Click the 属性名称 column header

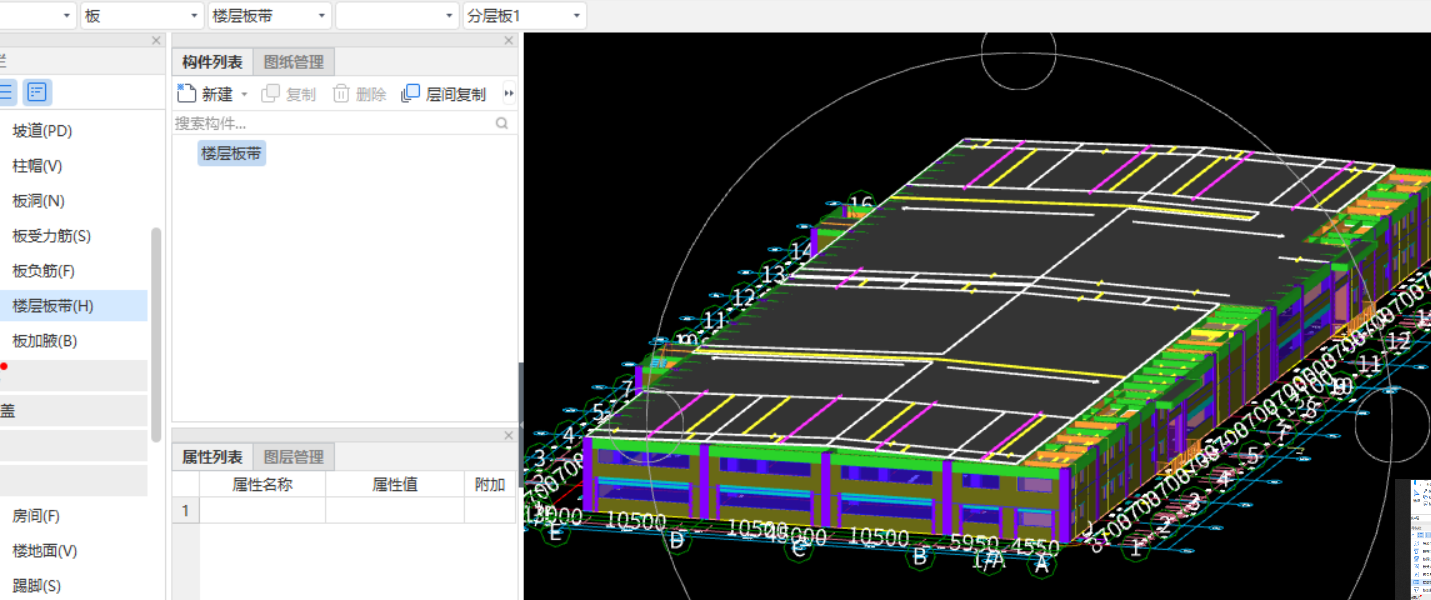[262, 484]
